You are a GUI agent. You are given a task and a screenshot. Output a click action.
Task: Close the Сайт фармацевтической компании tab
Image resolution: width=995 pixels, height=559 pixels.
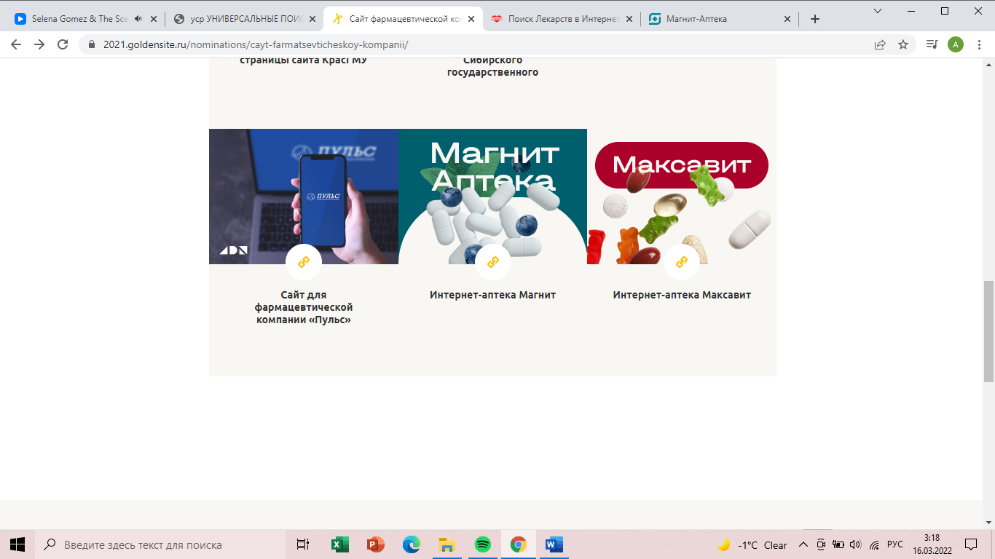point(471,19)
